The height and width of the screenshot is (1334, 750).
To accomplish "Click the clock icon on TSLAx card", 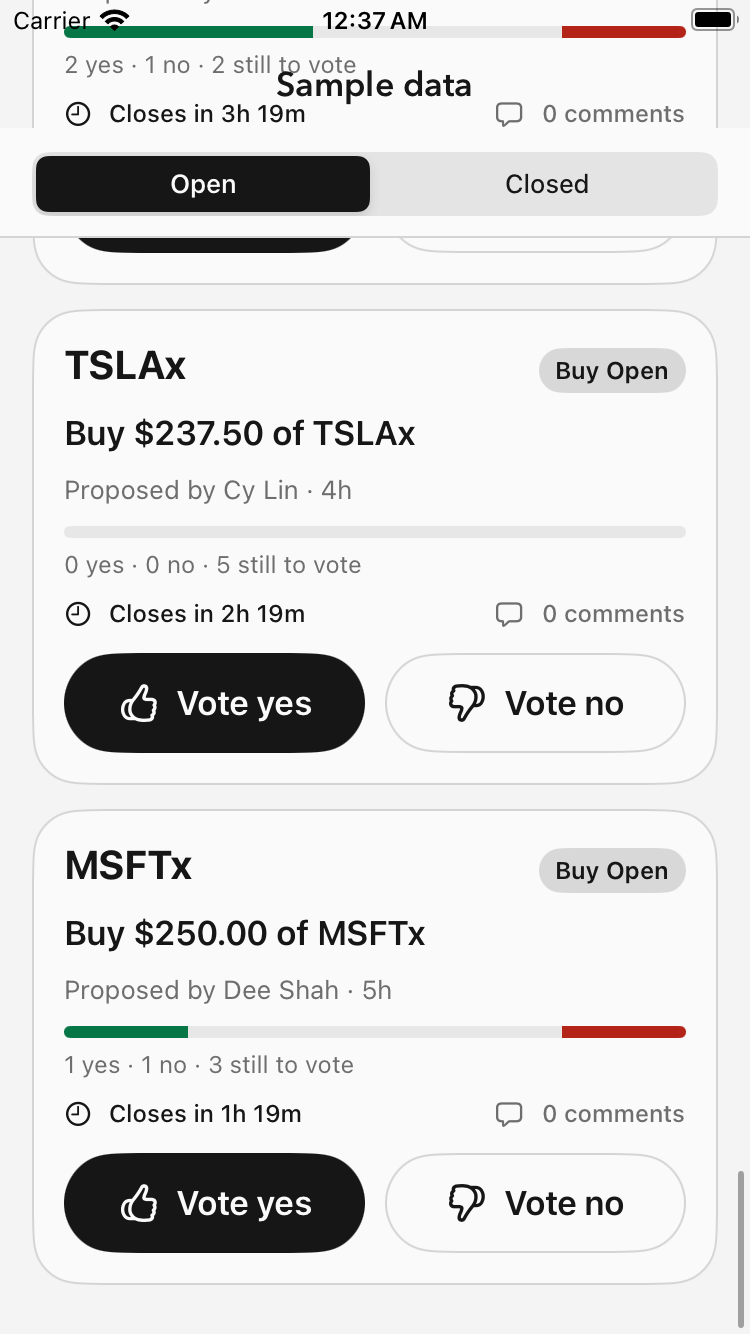I will point(78,614).
